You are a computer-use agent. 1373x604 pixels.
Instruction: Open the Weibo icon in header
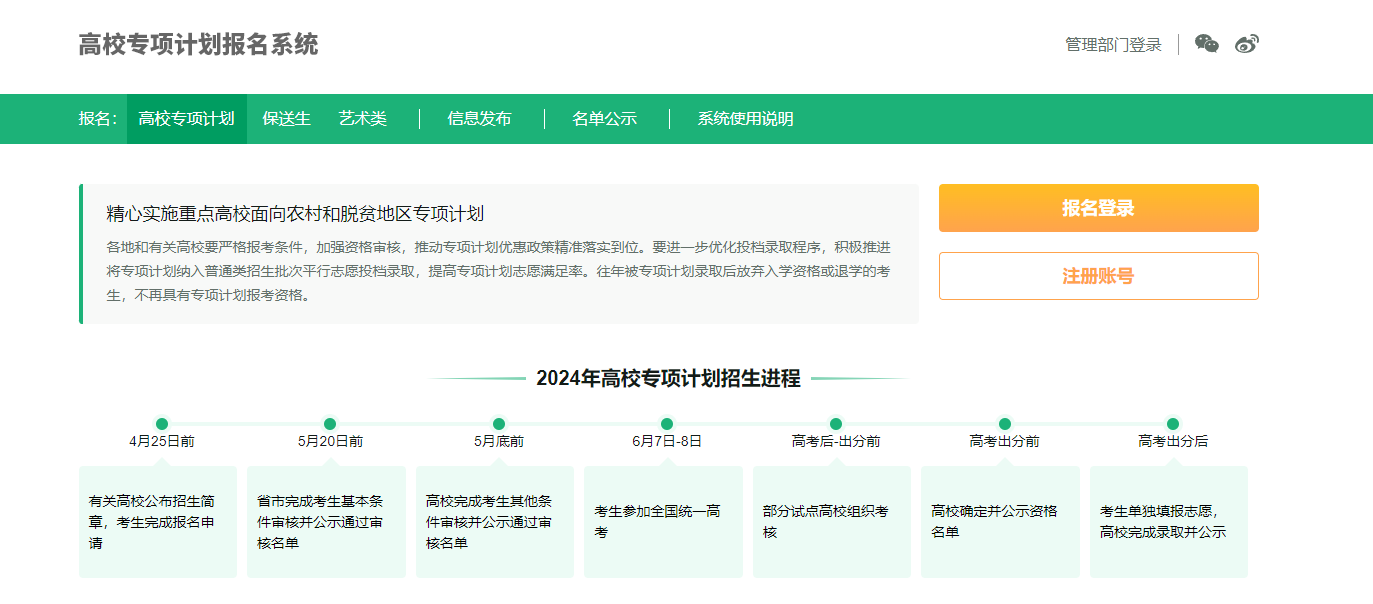click(x=1246, y=44)
